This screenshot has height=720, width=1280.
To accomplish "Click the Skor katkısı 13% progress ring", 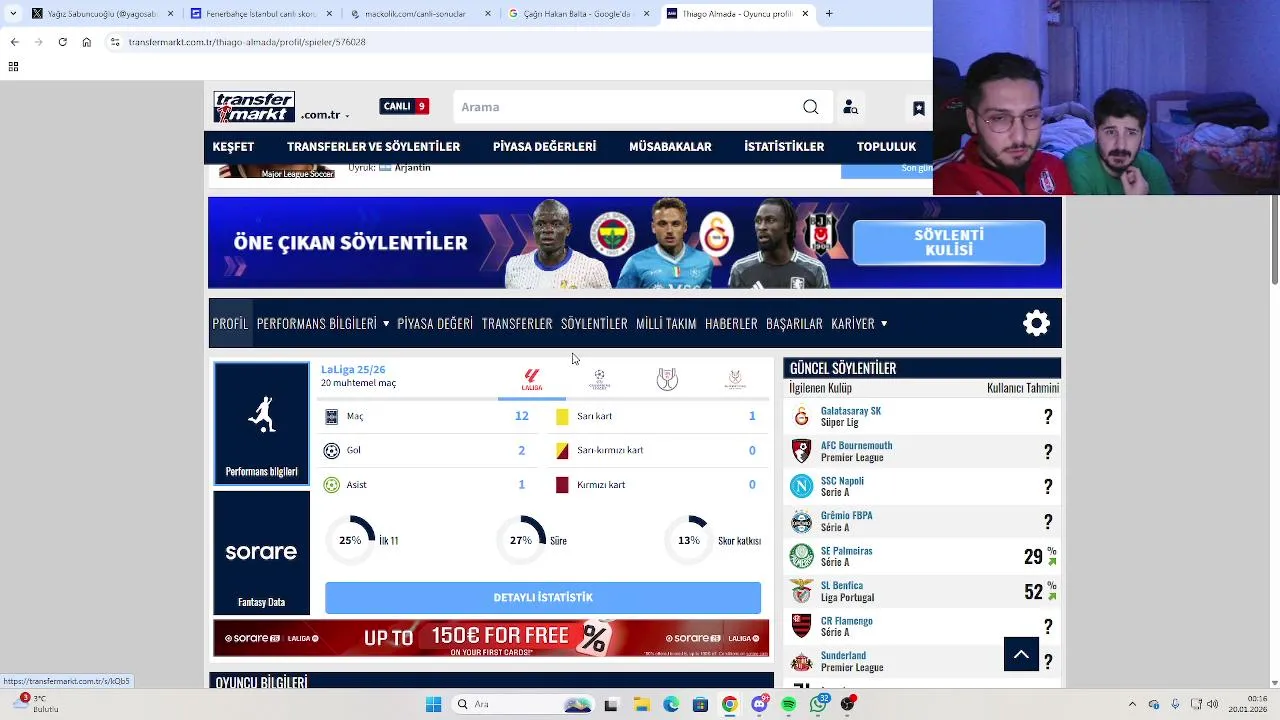I will tap(689, 540).
